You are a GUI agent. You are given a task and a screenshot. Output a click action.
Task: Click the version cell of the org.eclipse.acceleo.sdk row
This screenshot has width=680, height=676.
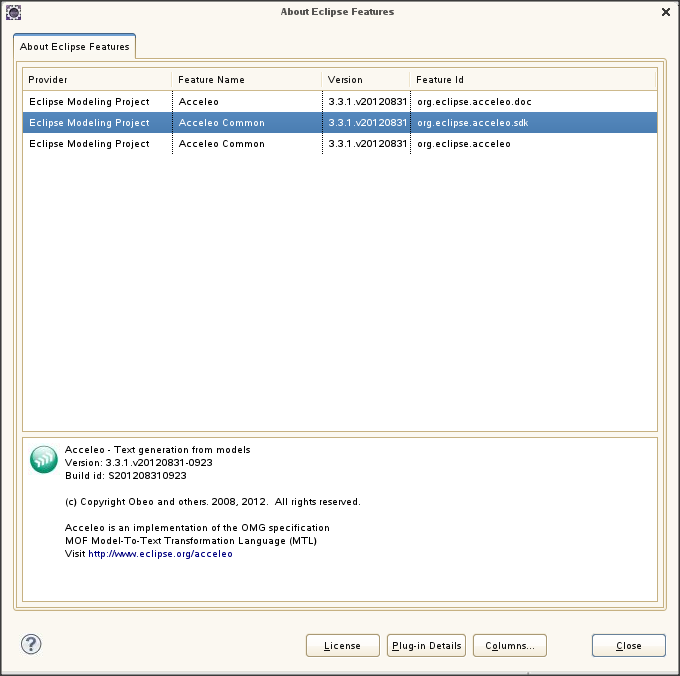click(367, 123)
